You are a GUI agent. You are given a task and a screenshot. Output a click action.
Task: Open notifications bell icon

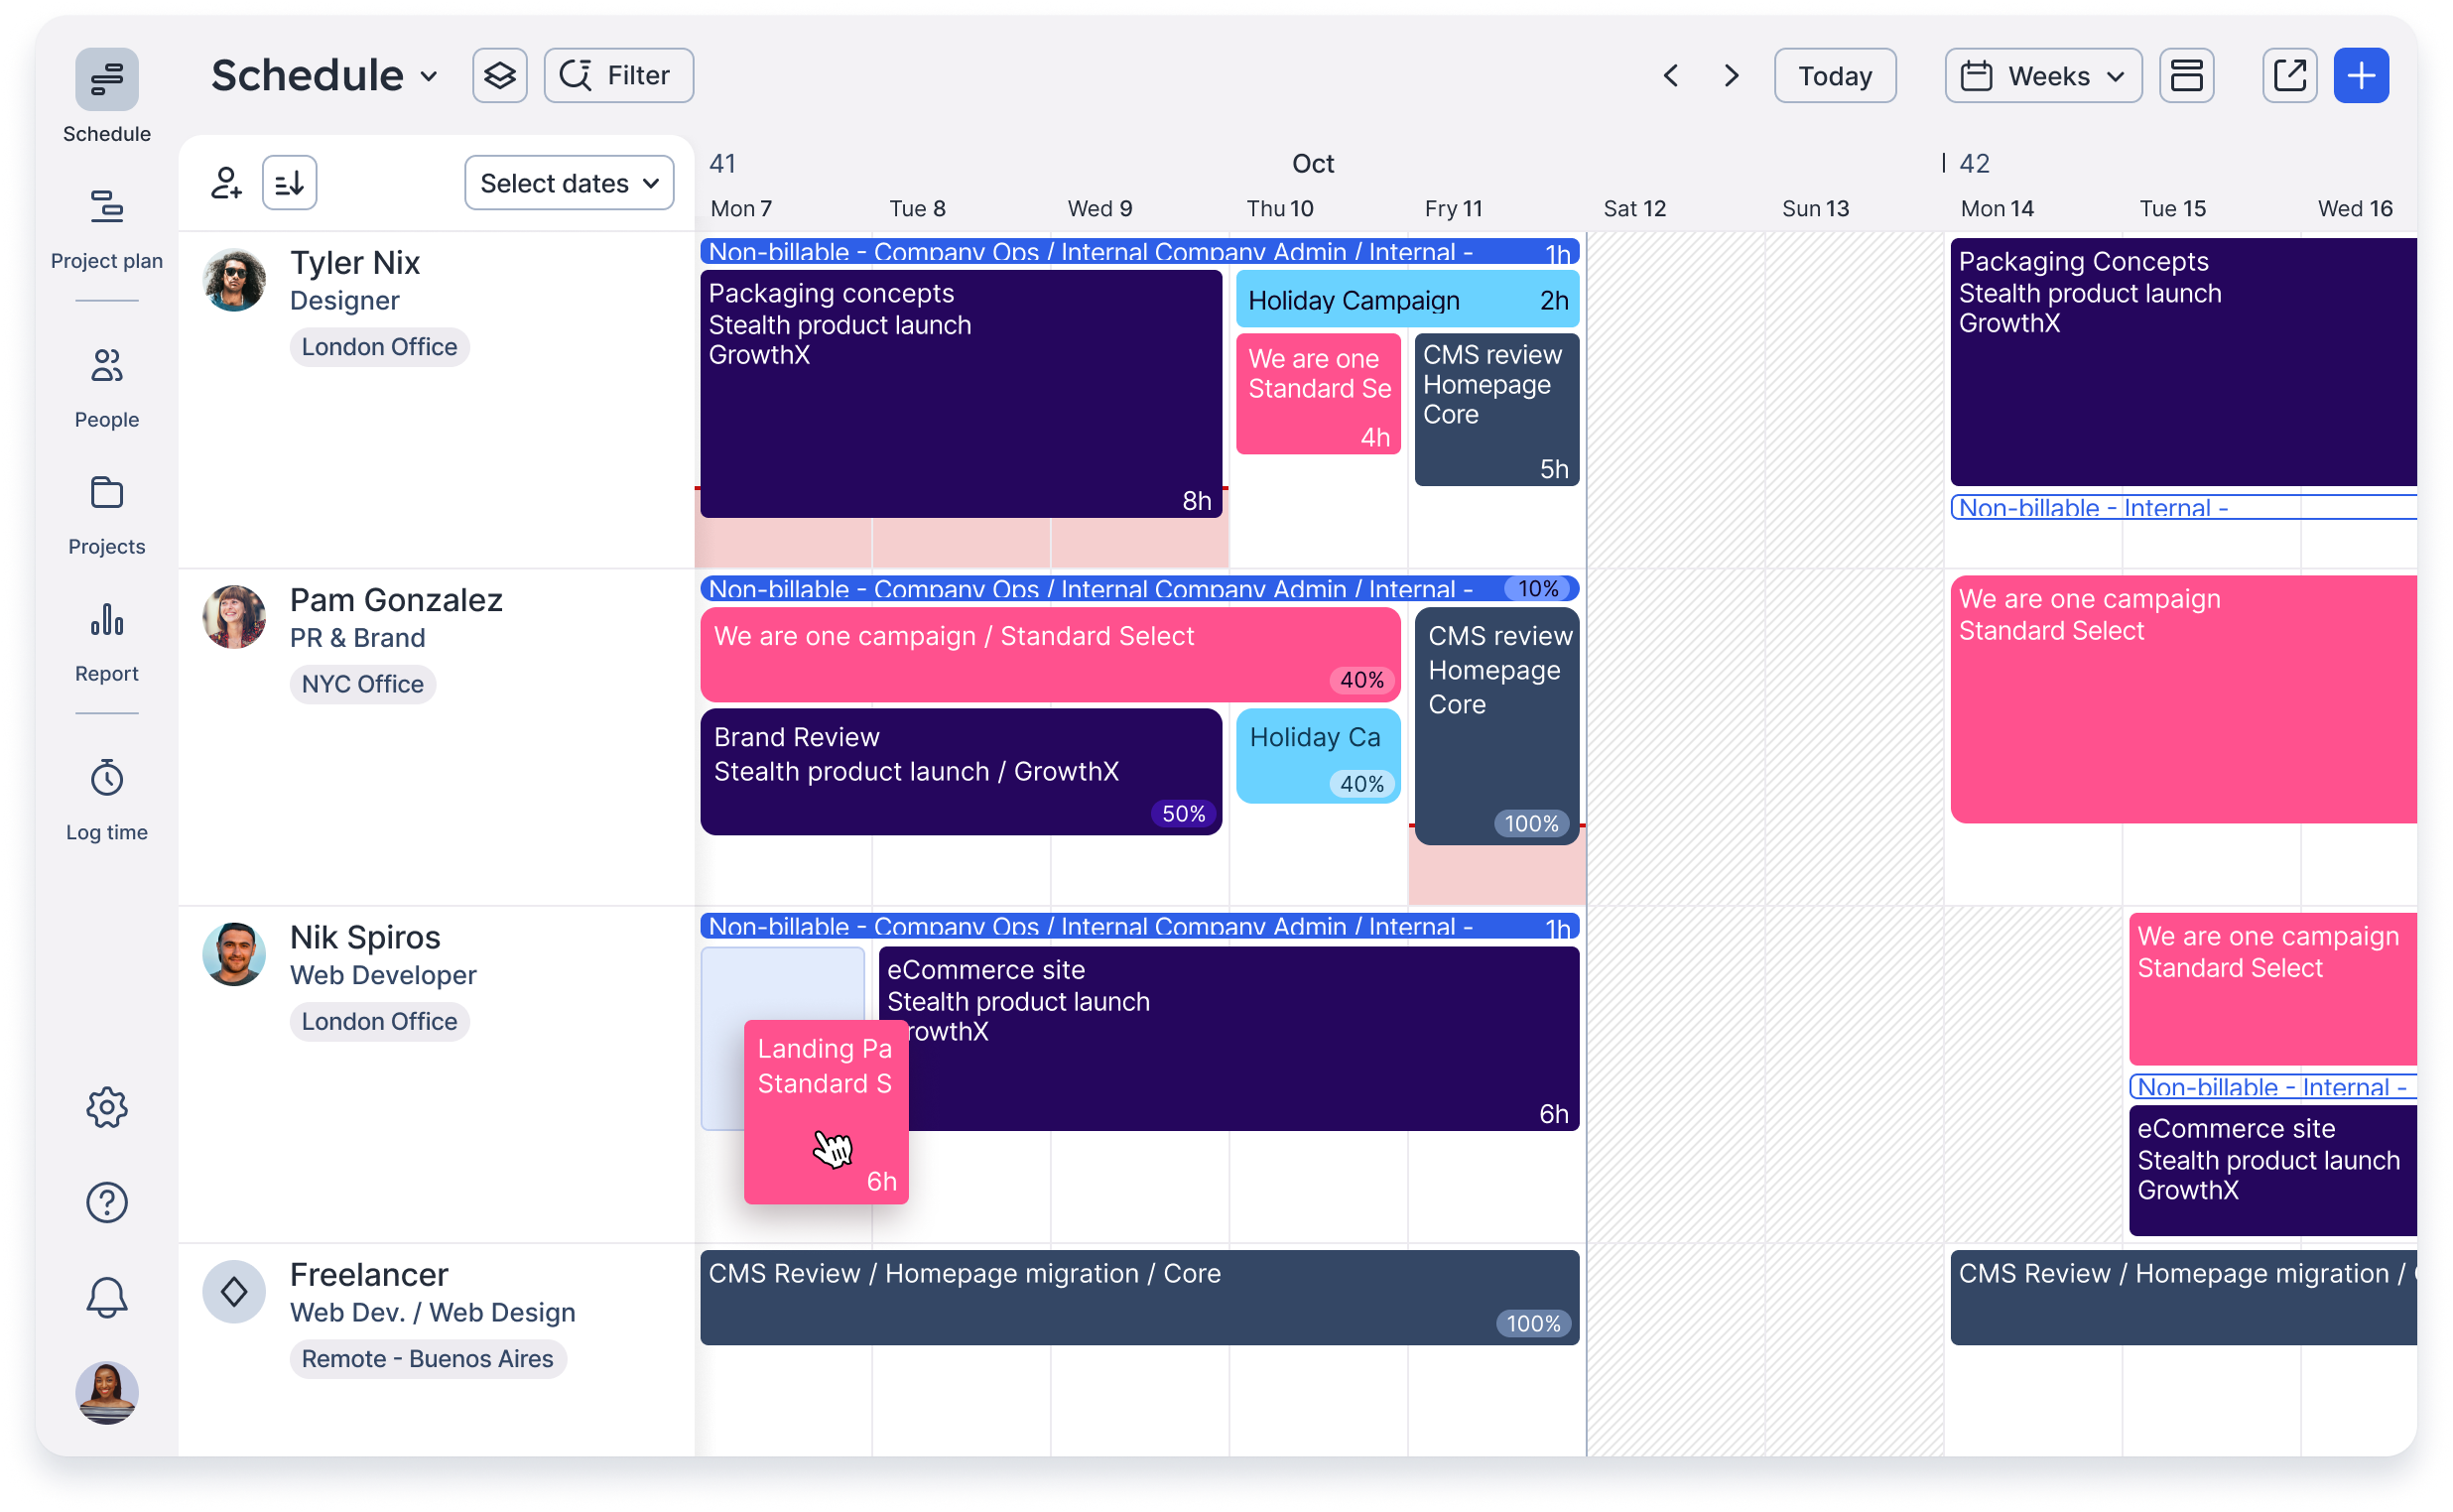tap(107, 1298)
